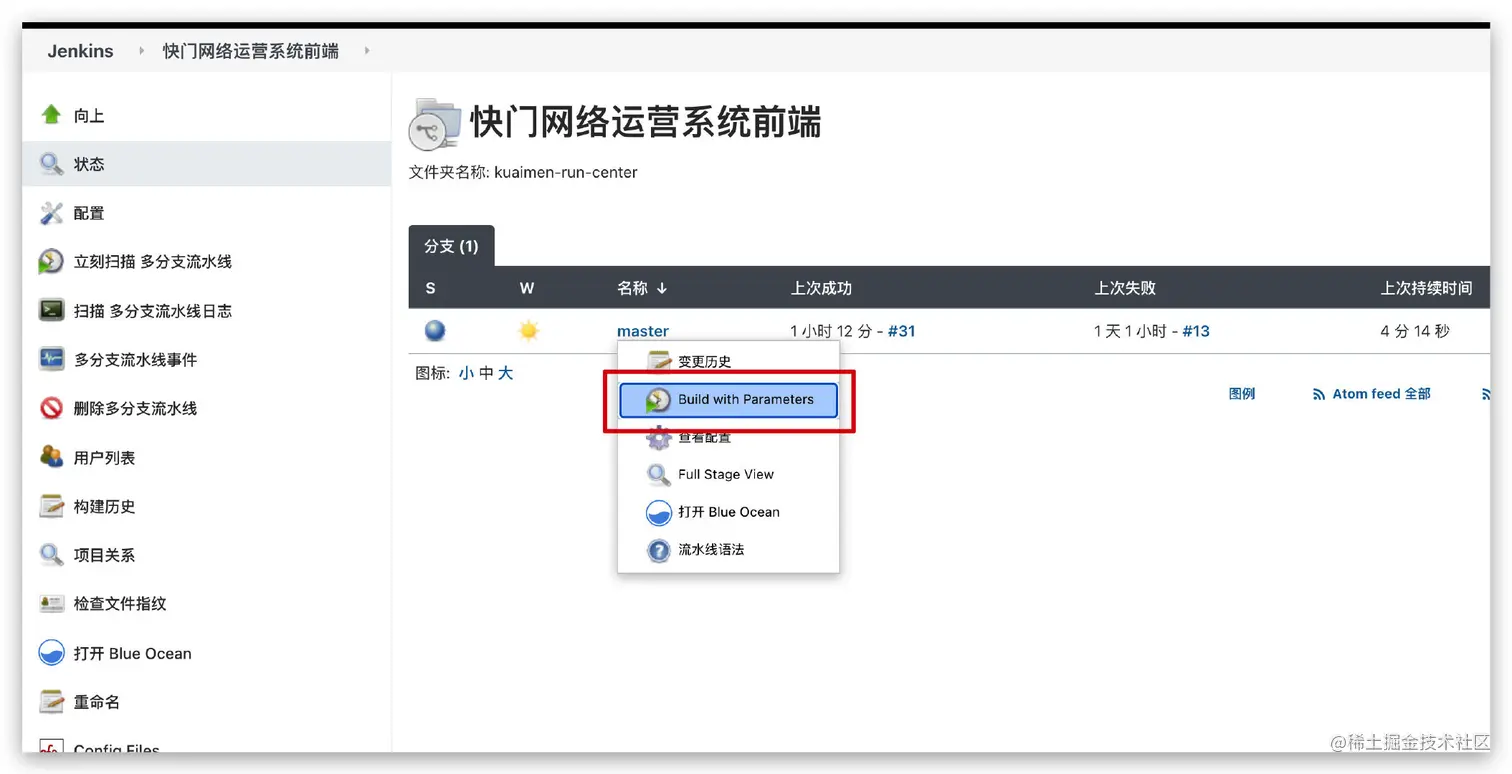Open 配置 in the sidebar
Screen dimensions: 1512x774
89,213
